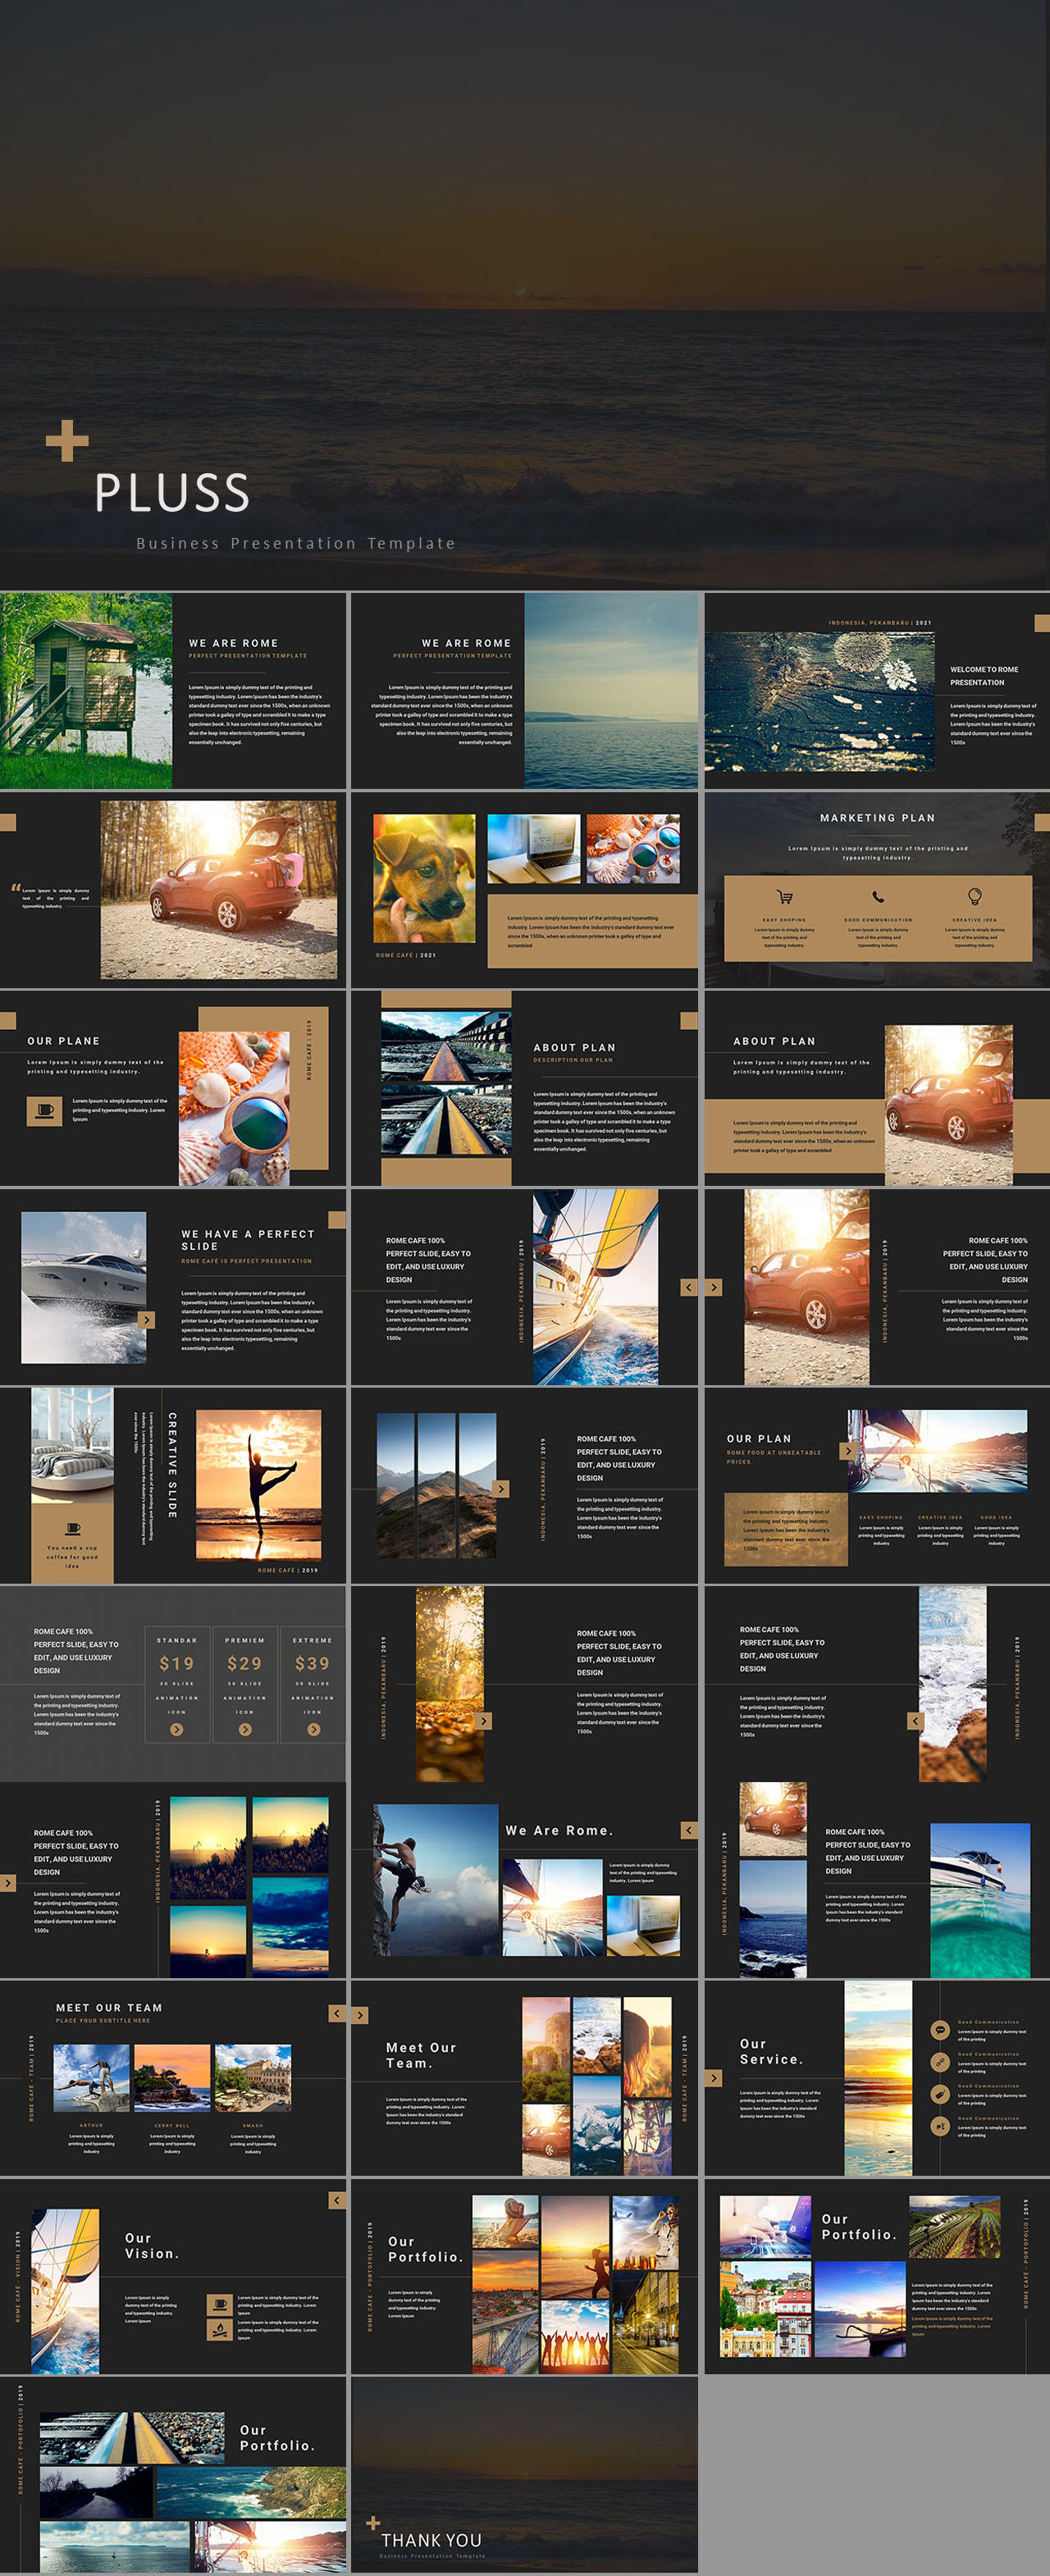Click the arrow button under the $29 Premiem plan
1050x2576 pixels.
click(x=245, y=1729)
